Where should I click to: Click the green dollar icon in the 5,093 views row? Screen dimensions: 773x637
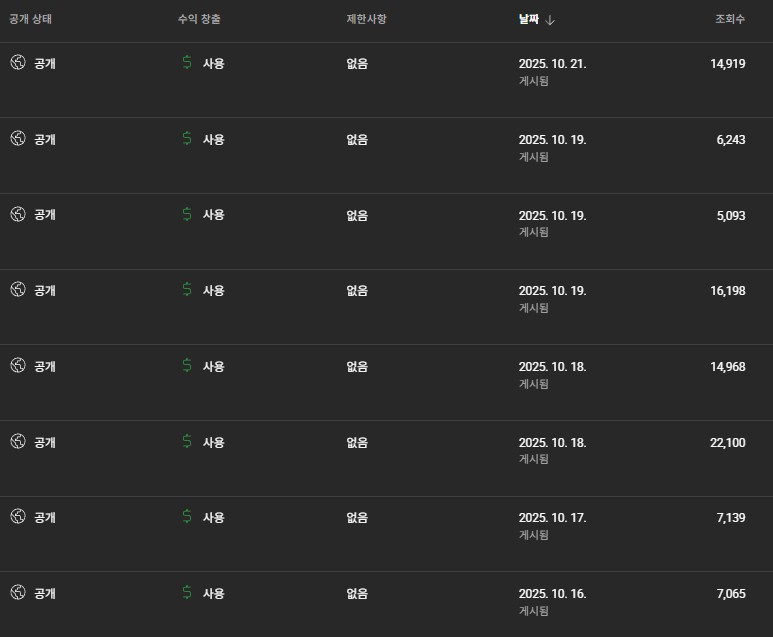point(187,214)
